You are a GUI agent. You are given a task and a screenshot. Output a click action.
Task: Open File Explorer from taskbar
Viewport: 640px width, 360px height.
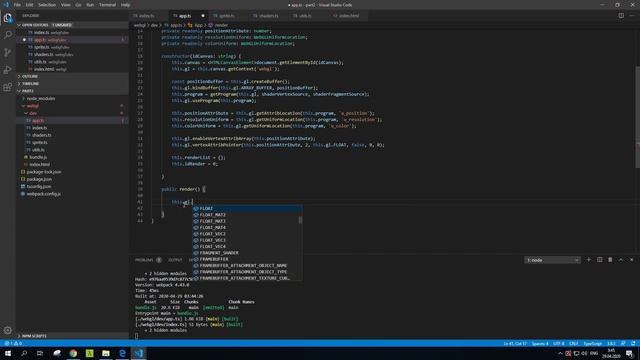(x=106, y=353)
